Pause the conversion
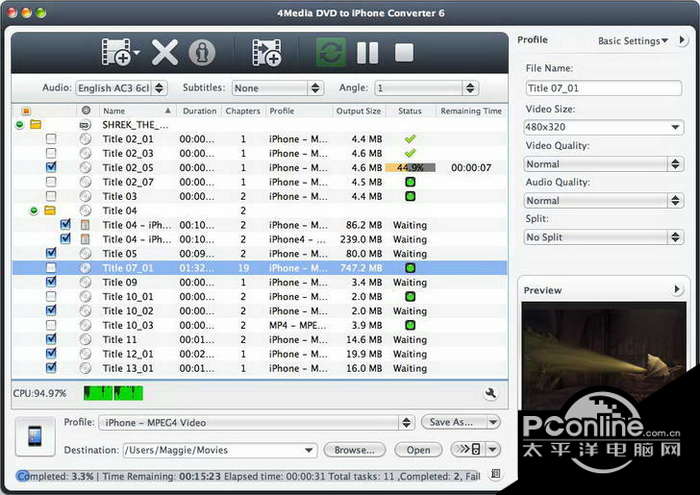The width and height of the screenshot is (700, 495). coord(367,53)
